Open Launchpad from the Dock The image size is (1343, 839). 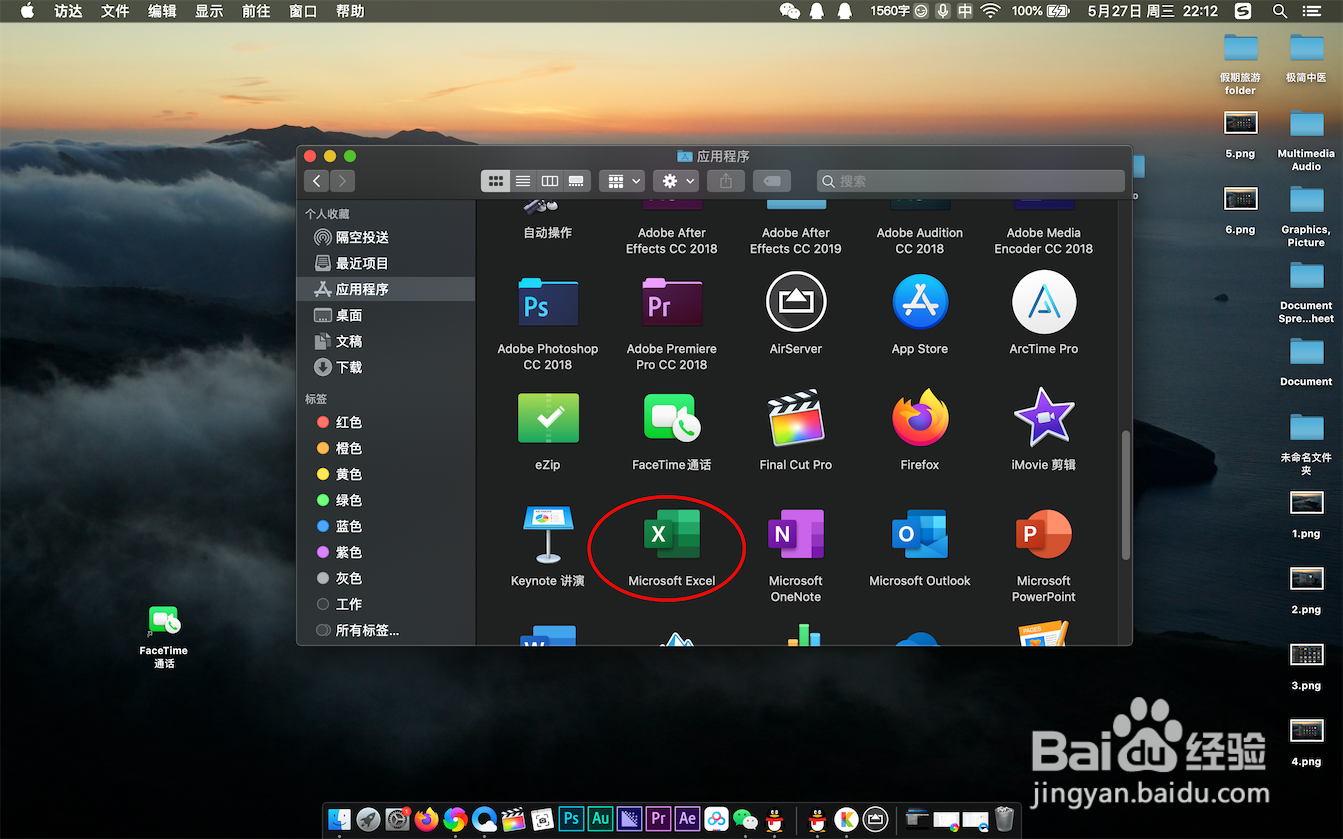pos(368,818)
